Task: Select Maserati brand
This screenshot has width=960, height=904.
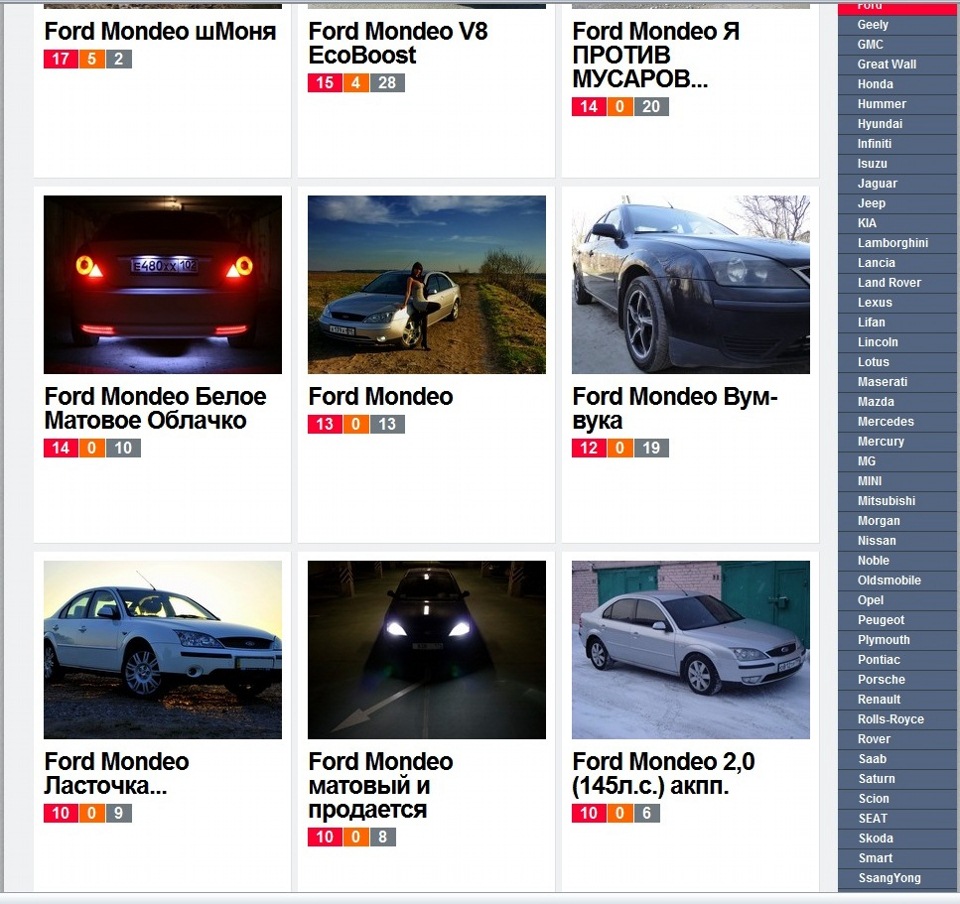Action: [899, 382]
